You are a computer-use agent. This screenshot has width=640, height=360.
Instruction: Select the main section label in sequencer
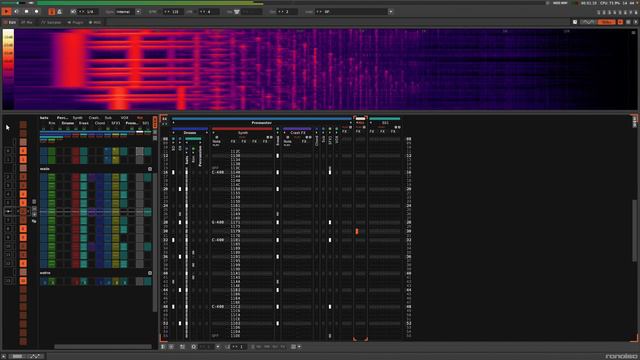pyautogui.click(x=44, y=169)
